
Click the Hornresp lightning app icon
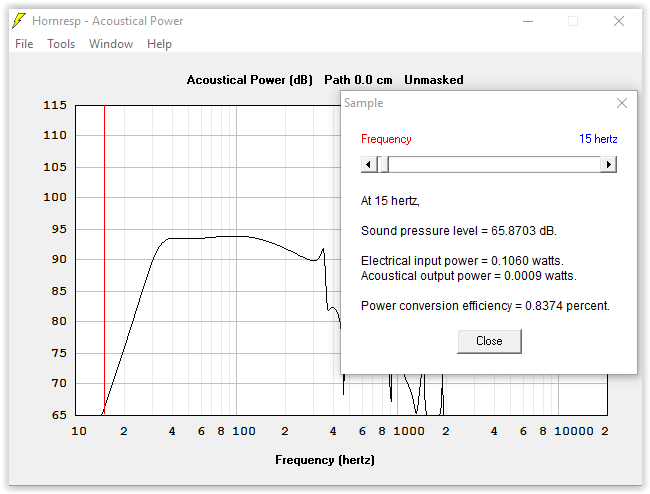(19, 21)
